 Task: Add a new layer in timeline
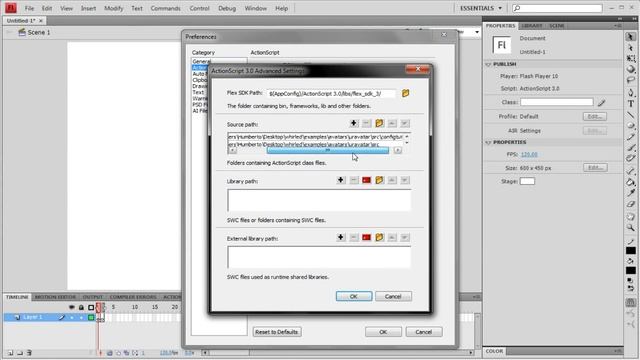click(10, 353)
